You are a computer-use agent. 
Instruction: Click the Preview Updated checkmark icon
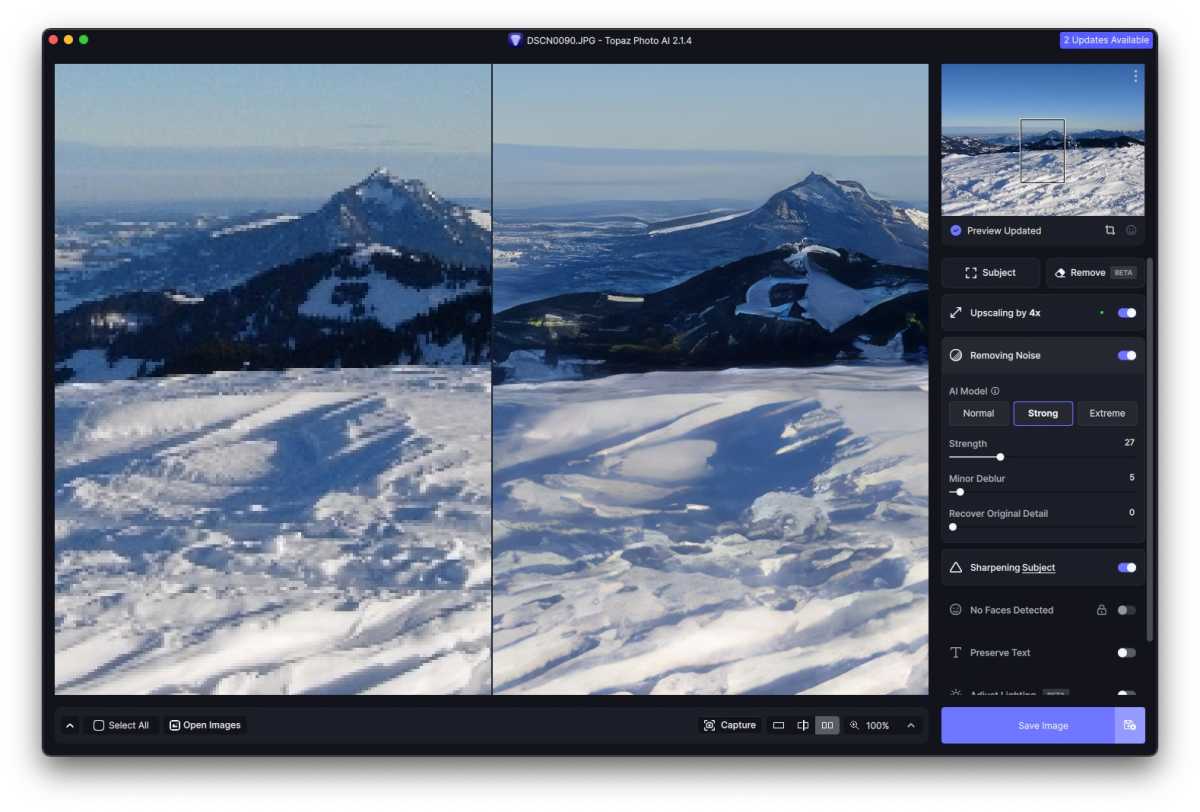point(955,230)
